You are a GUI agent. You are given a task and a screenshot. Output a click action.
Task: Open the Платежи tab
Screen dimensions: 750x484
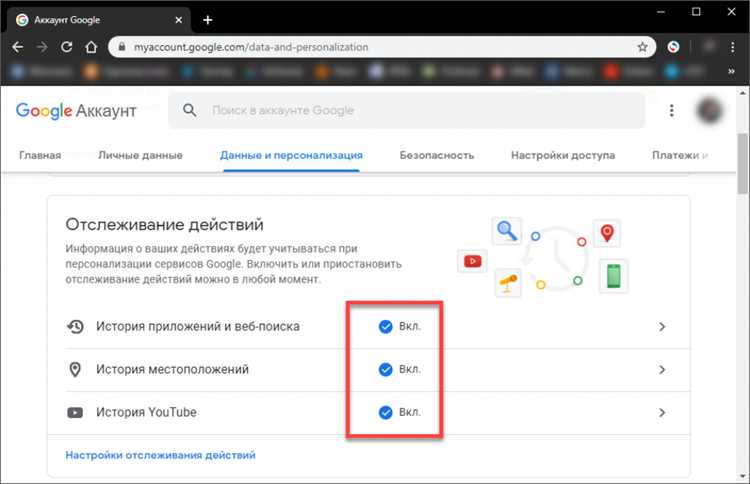tap(679, 155)
